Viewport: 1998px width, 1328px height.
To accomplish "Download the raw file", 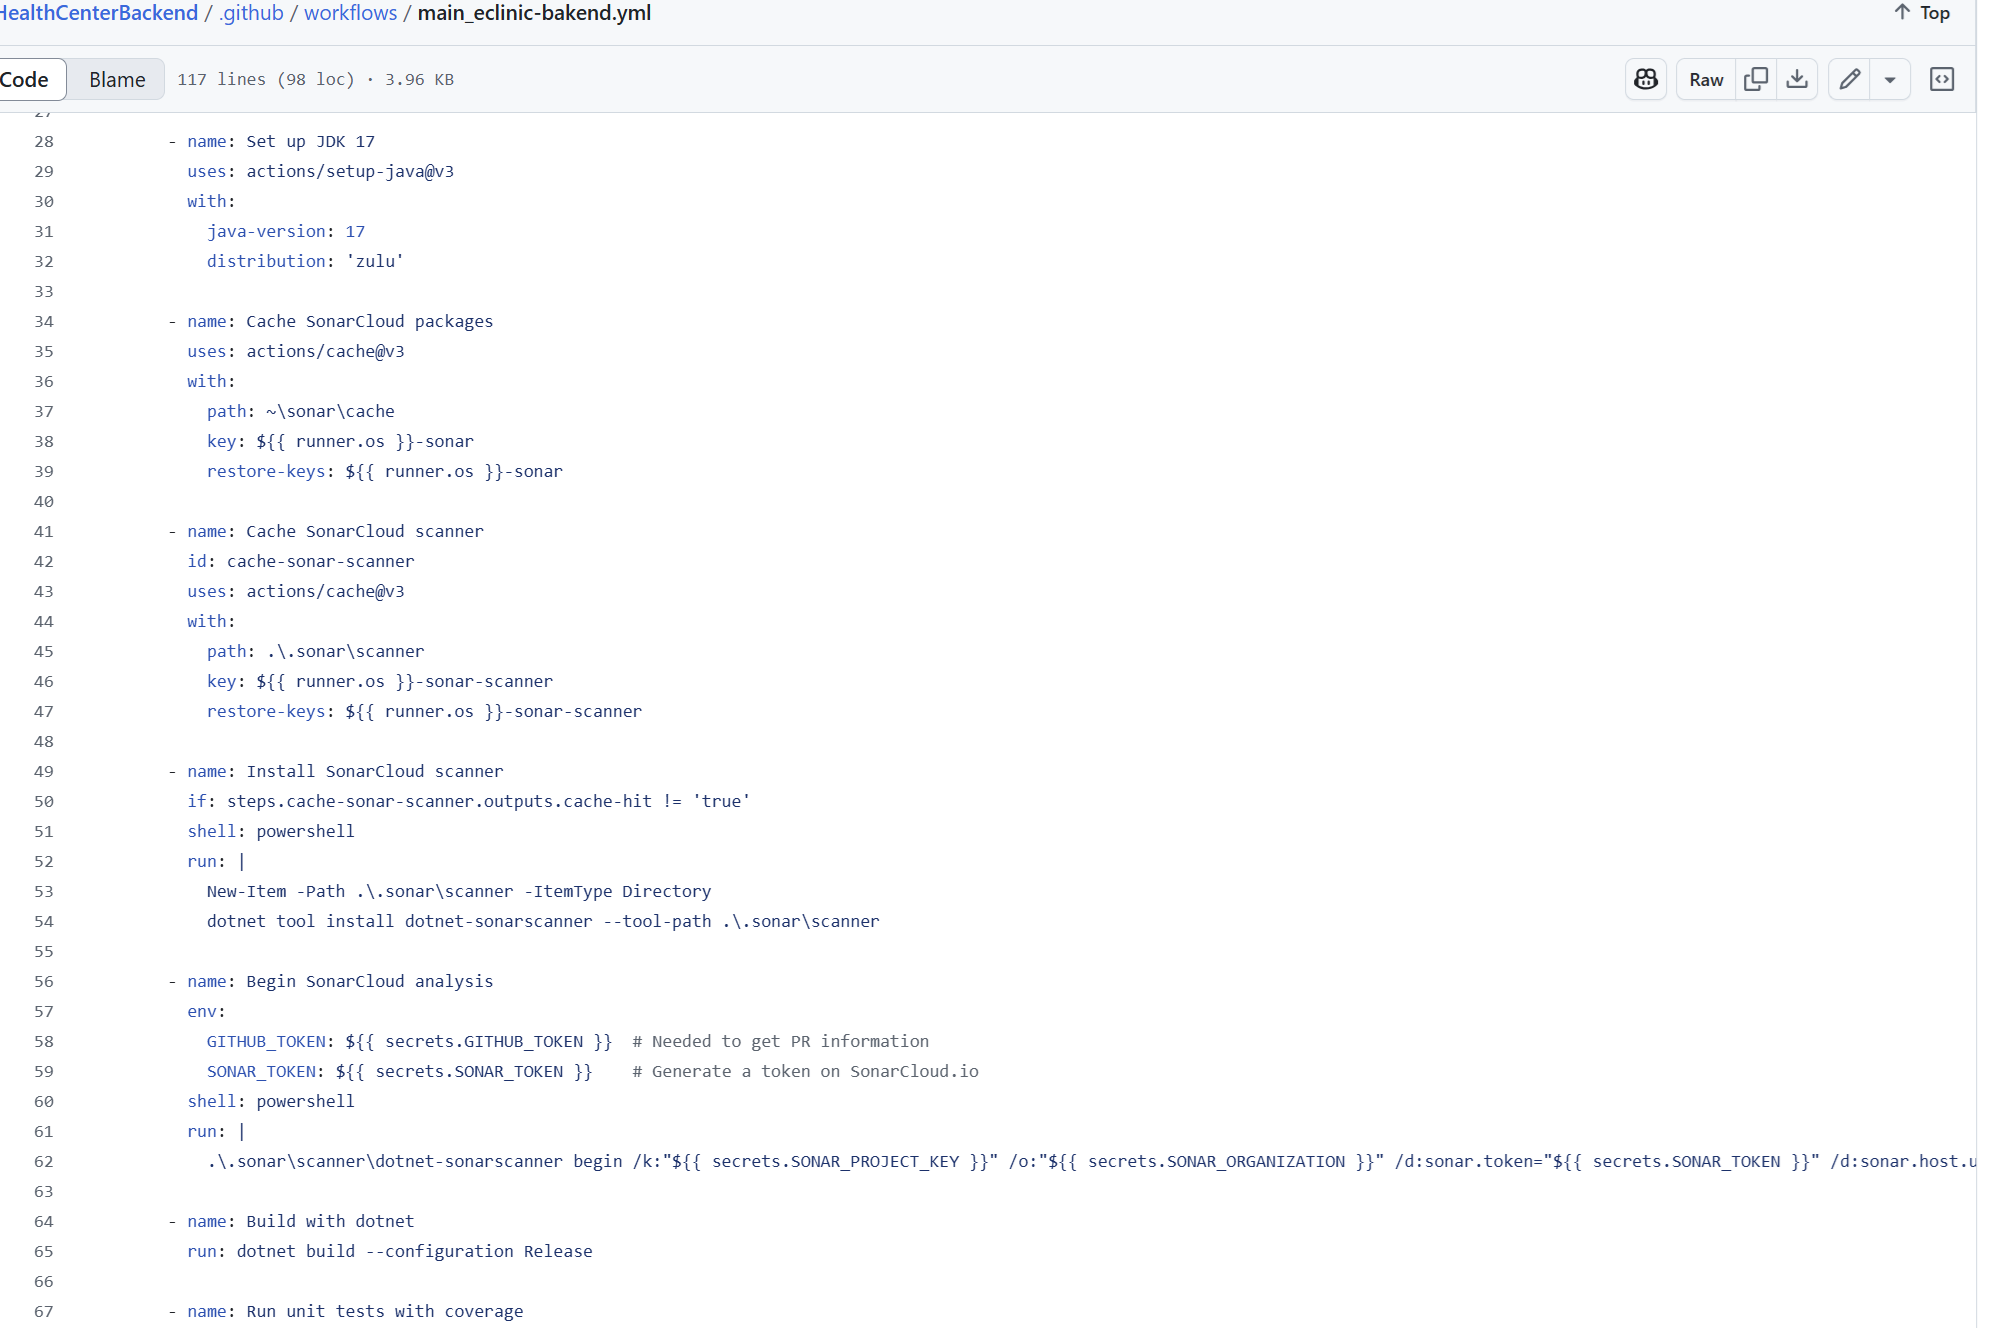I will click(x=1797, y=79).
